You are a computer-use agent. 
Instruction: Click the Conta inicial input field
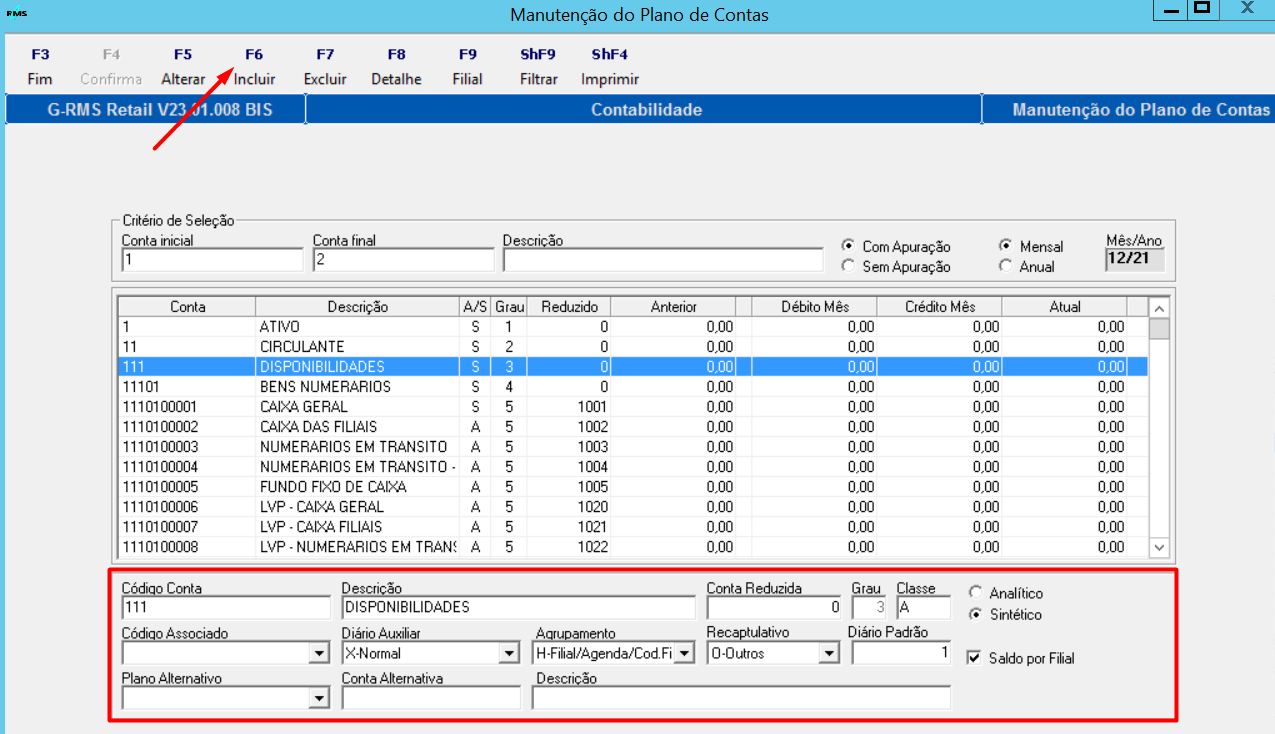[212, 260]
